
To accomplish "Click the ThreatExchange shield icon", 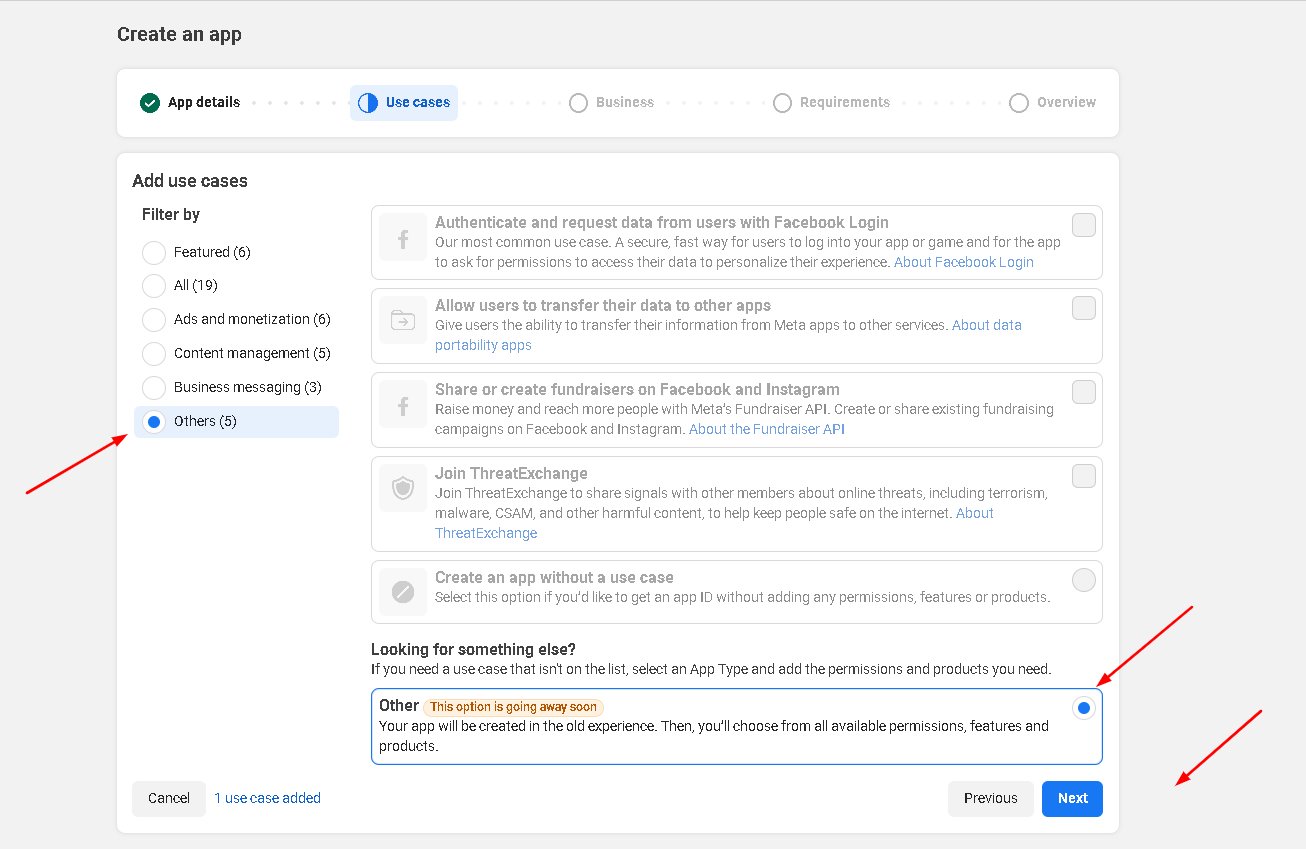I will 403,489.
